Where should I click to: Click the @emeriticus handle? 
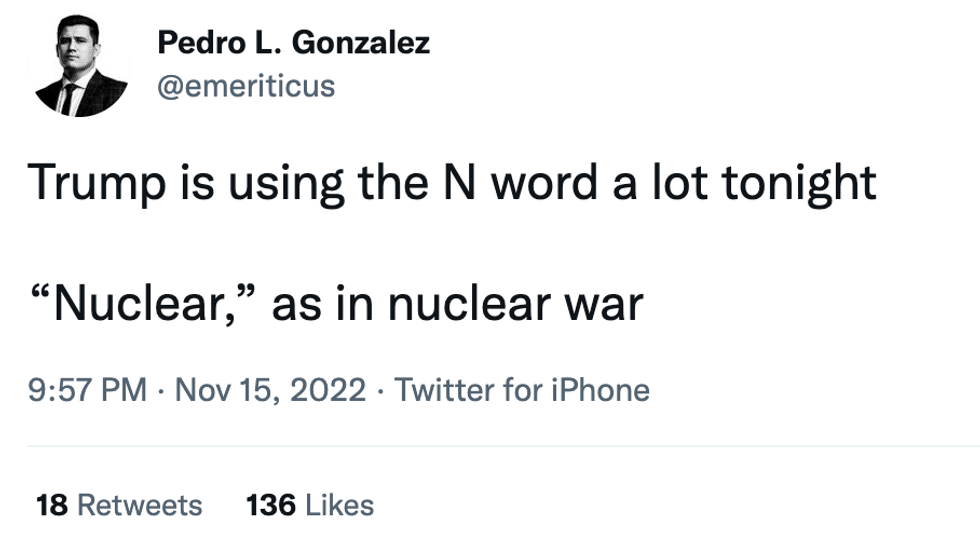coord(246,86)
